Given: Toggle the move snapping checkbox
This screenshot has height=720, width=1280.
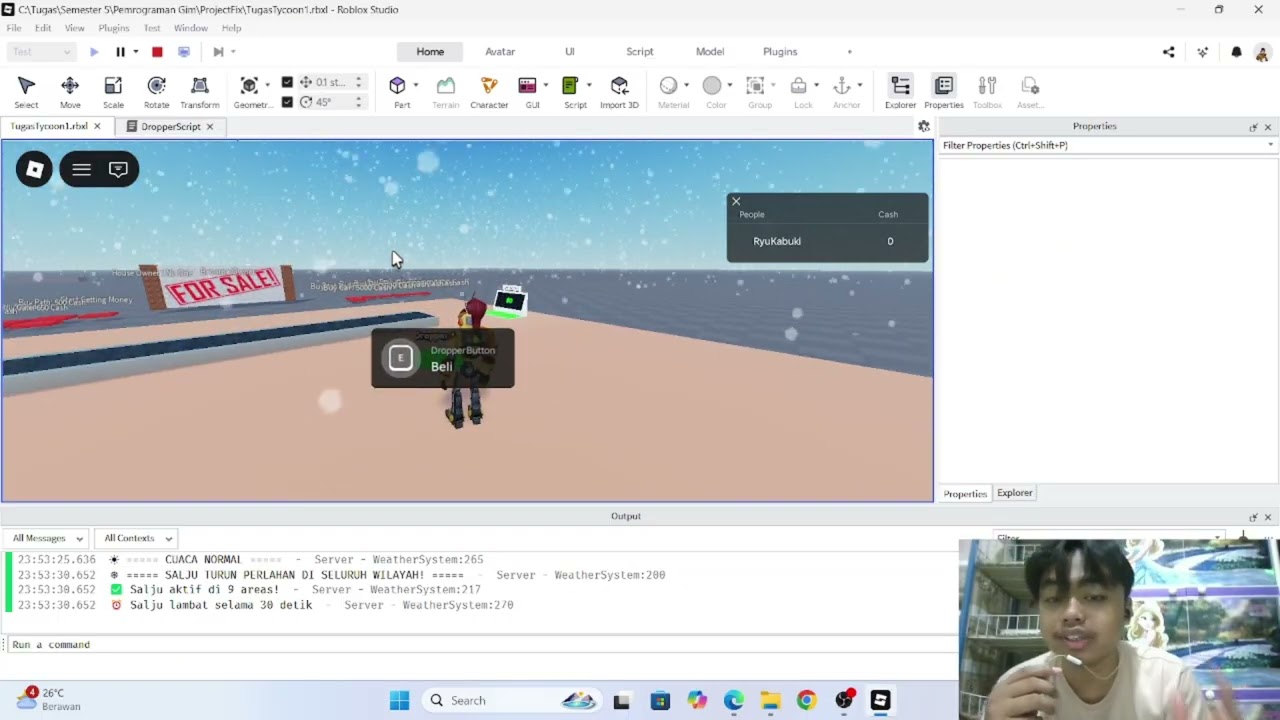Looking at the screenshot, I should (287, 82).
